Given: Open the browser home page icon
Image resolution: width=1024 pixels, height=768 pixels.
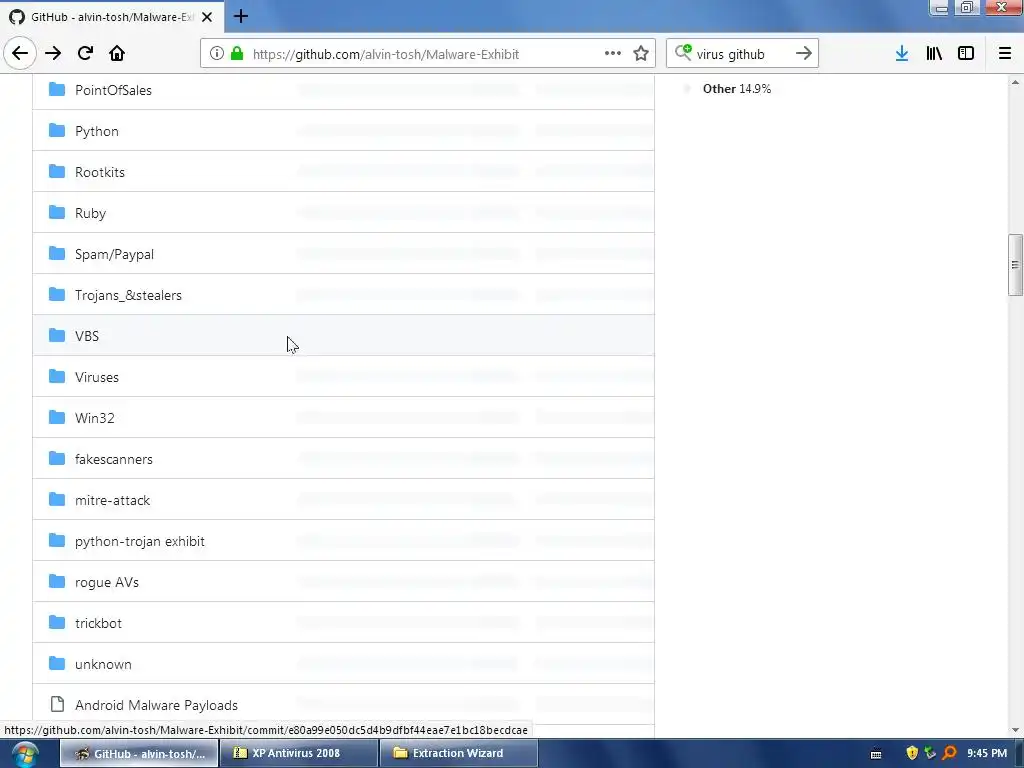Looking at the screenshot, I should click(117, 53).
